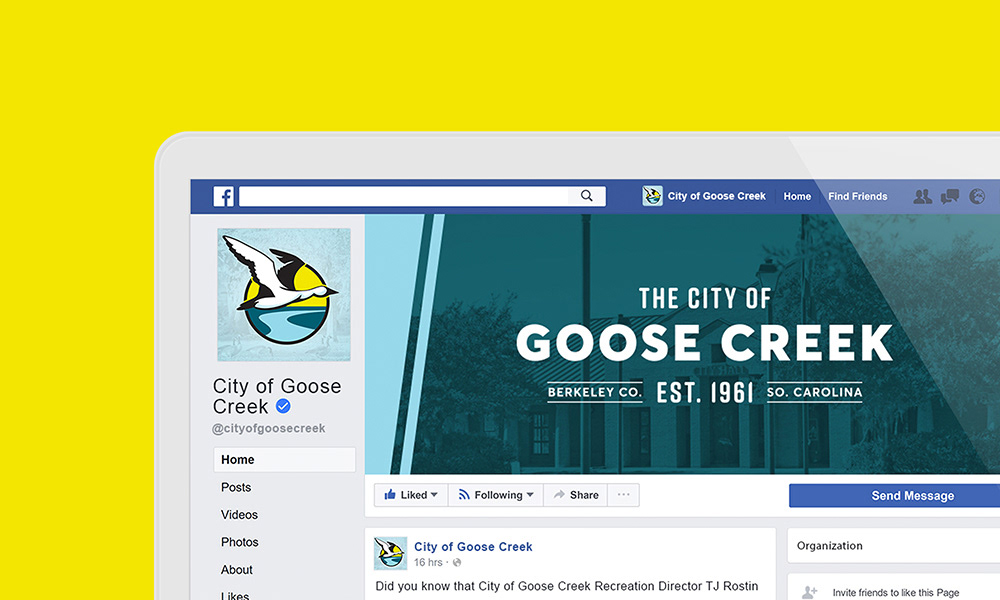Screen dimensions: 1000x600
Task: Click into the Facebook search field
Action: (422, 196)
